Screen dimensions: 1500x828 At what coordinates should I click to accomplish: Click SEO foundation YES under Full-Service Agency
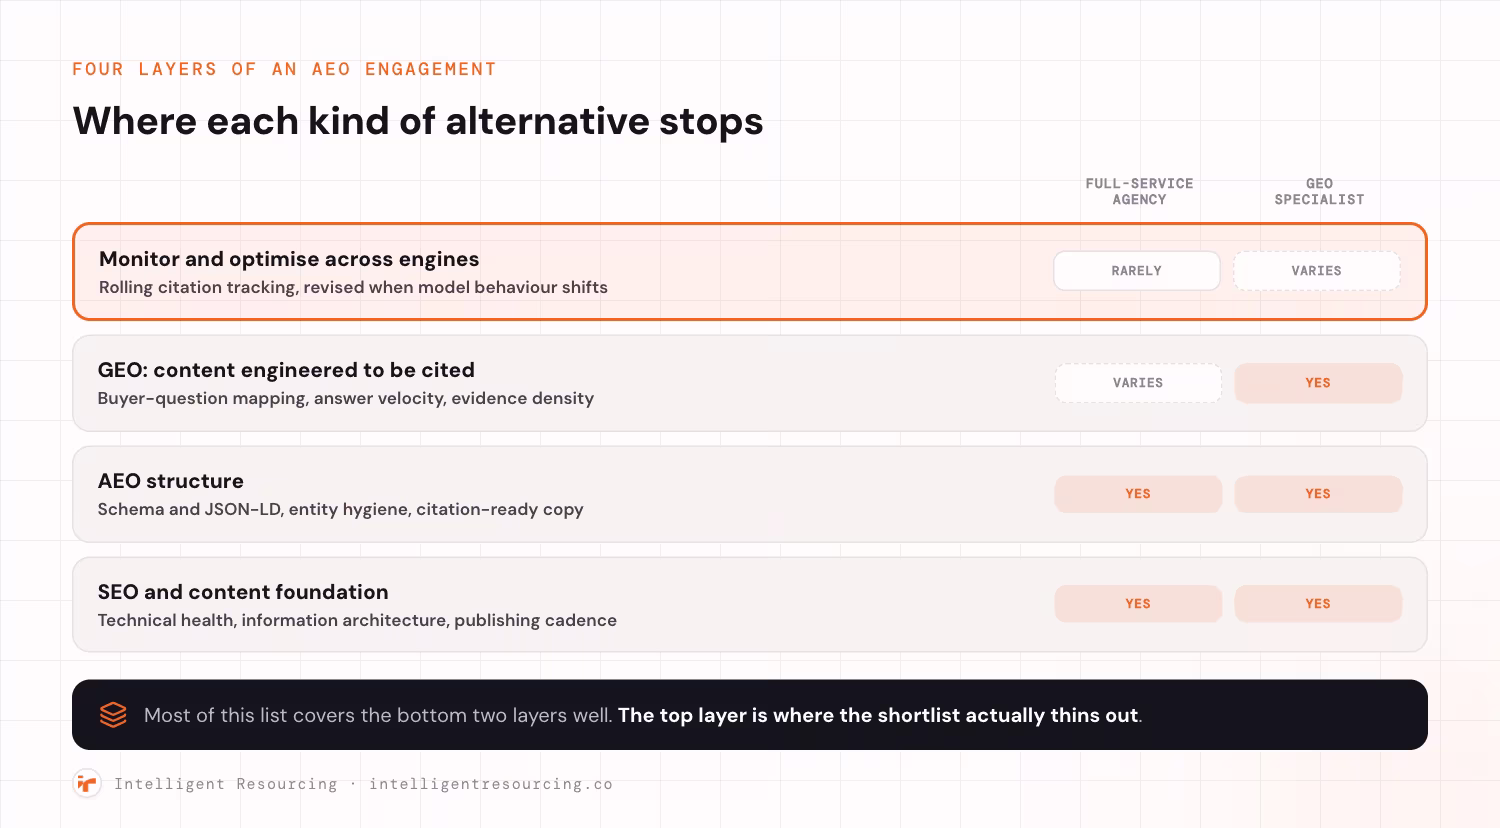[x=1138, y=604]
